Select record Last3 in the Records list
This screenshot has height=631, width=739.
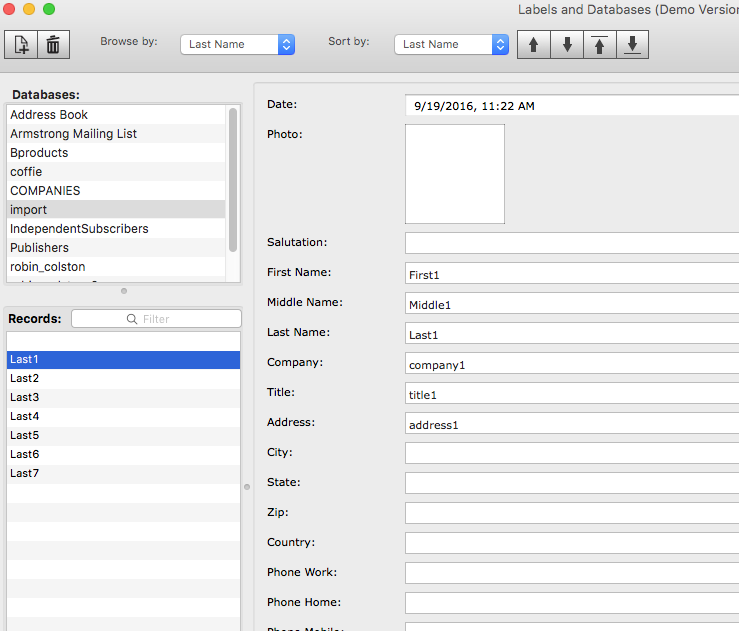click(25, 397)
